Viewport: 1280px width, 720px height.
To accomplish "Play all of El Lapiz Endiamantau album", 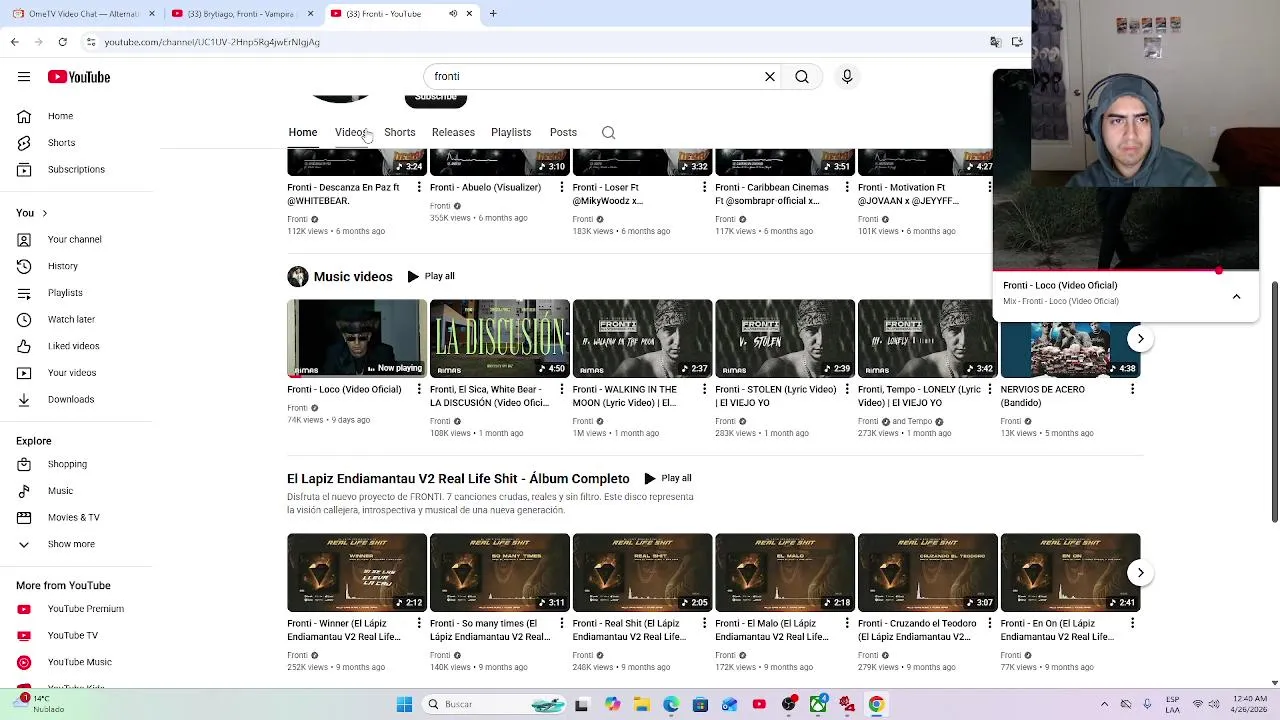I will tap(668, 478).
